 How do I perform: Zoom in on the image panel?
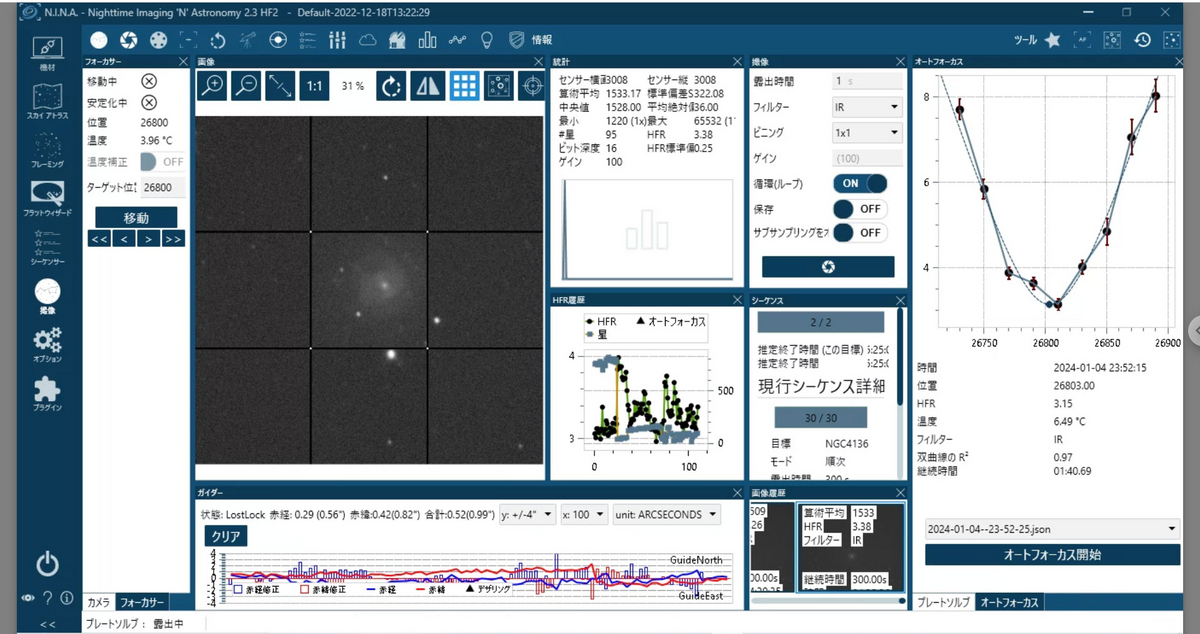click(212, 86)
